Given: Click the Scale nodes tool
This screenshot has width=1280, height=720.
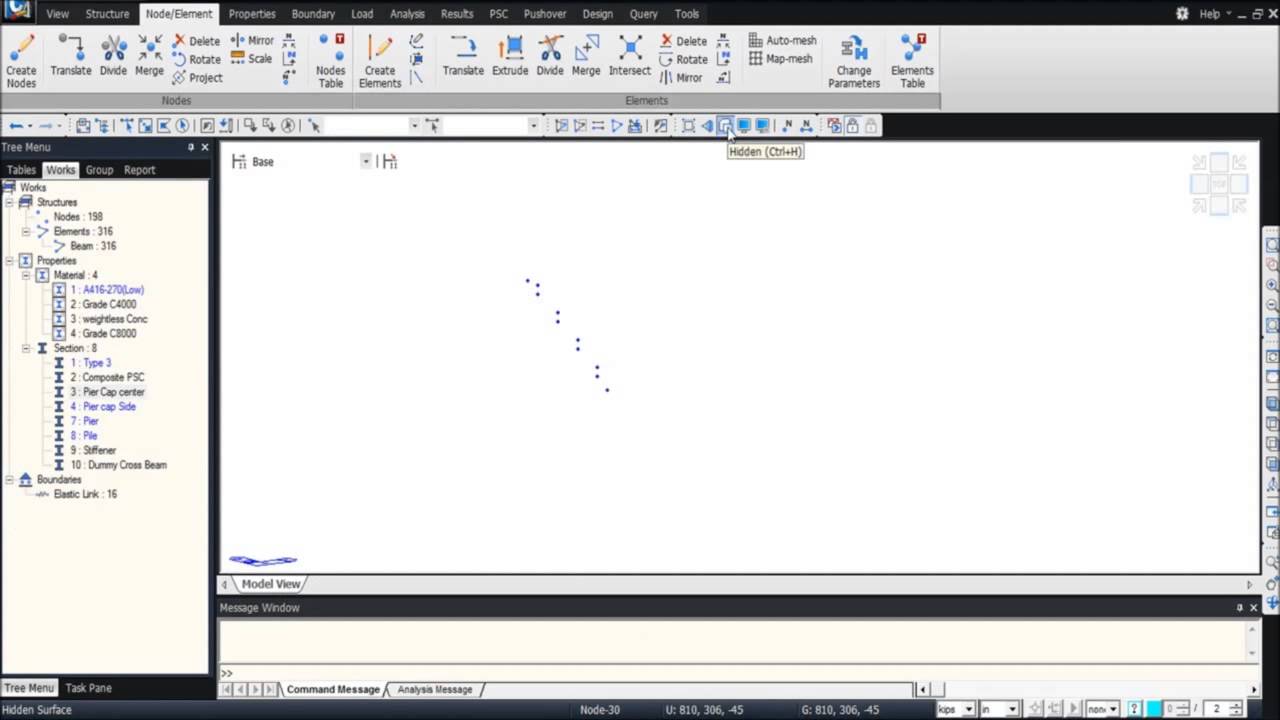Looking at the screenshot, I should click(251, 58).
